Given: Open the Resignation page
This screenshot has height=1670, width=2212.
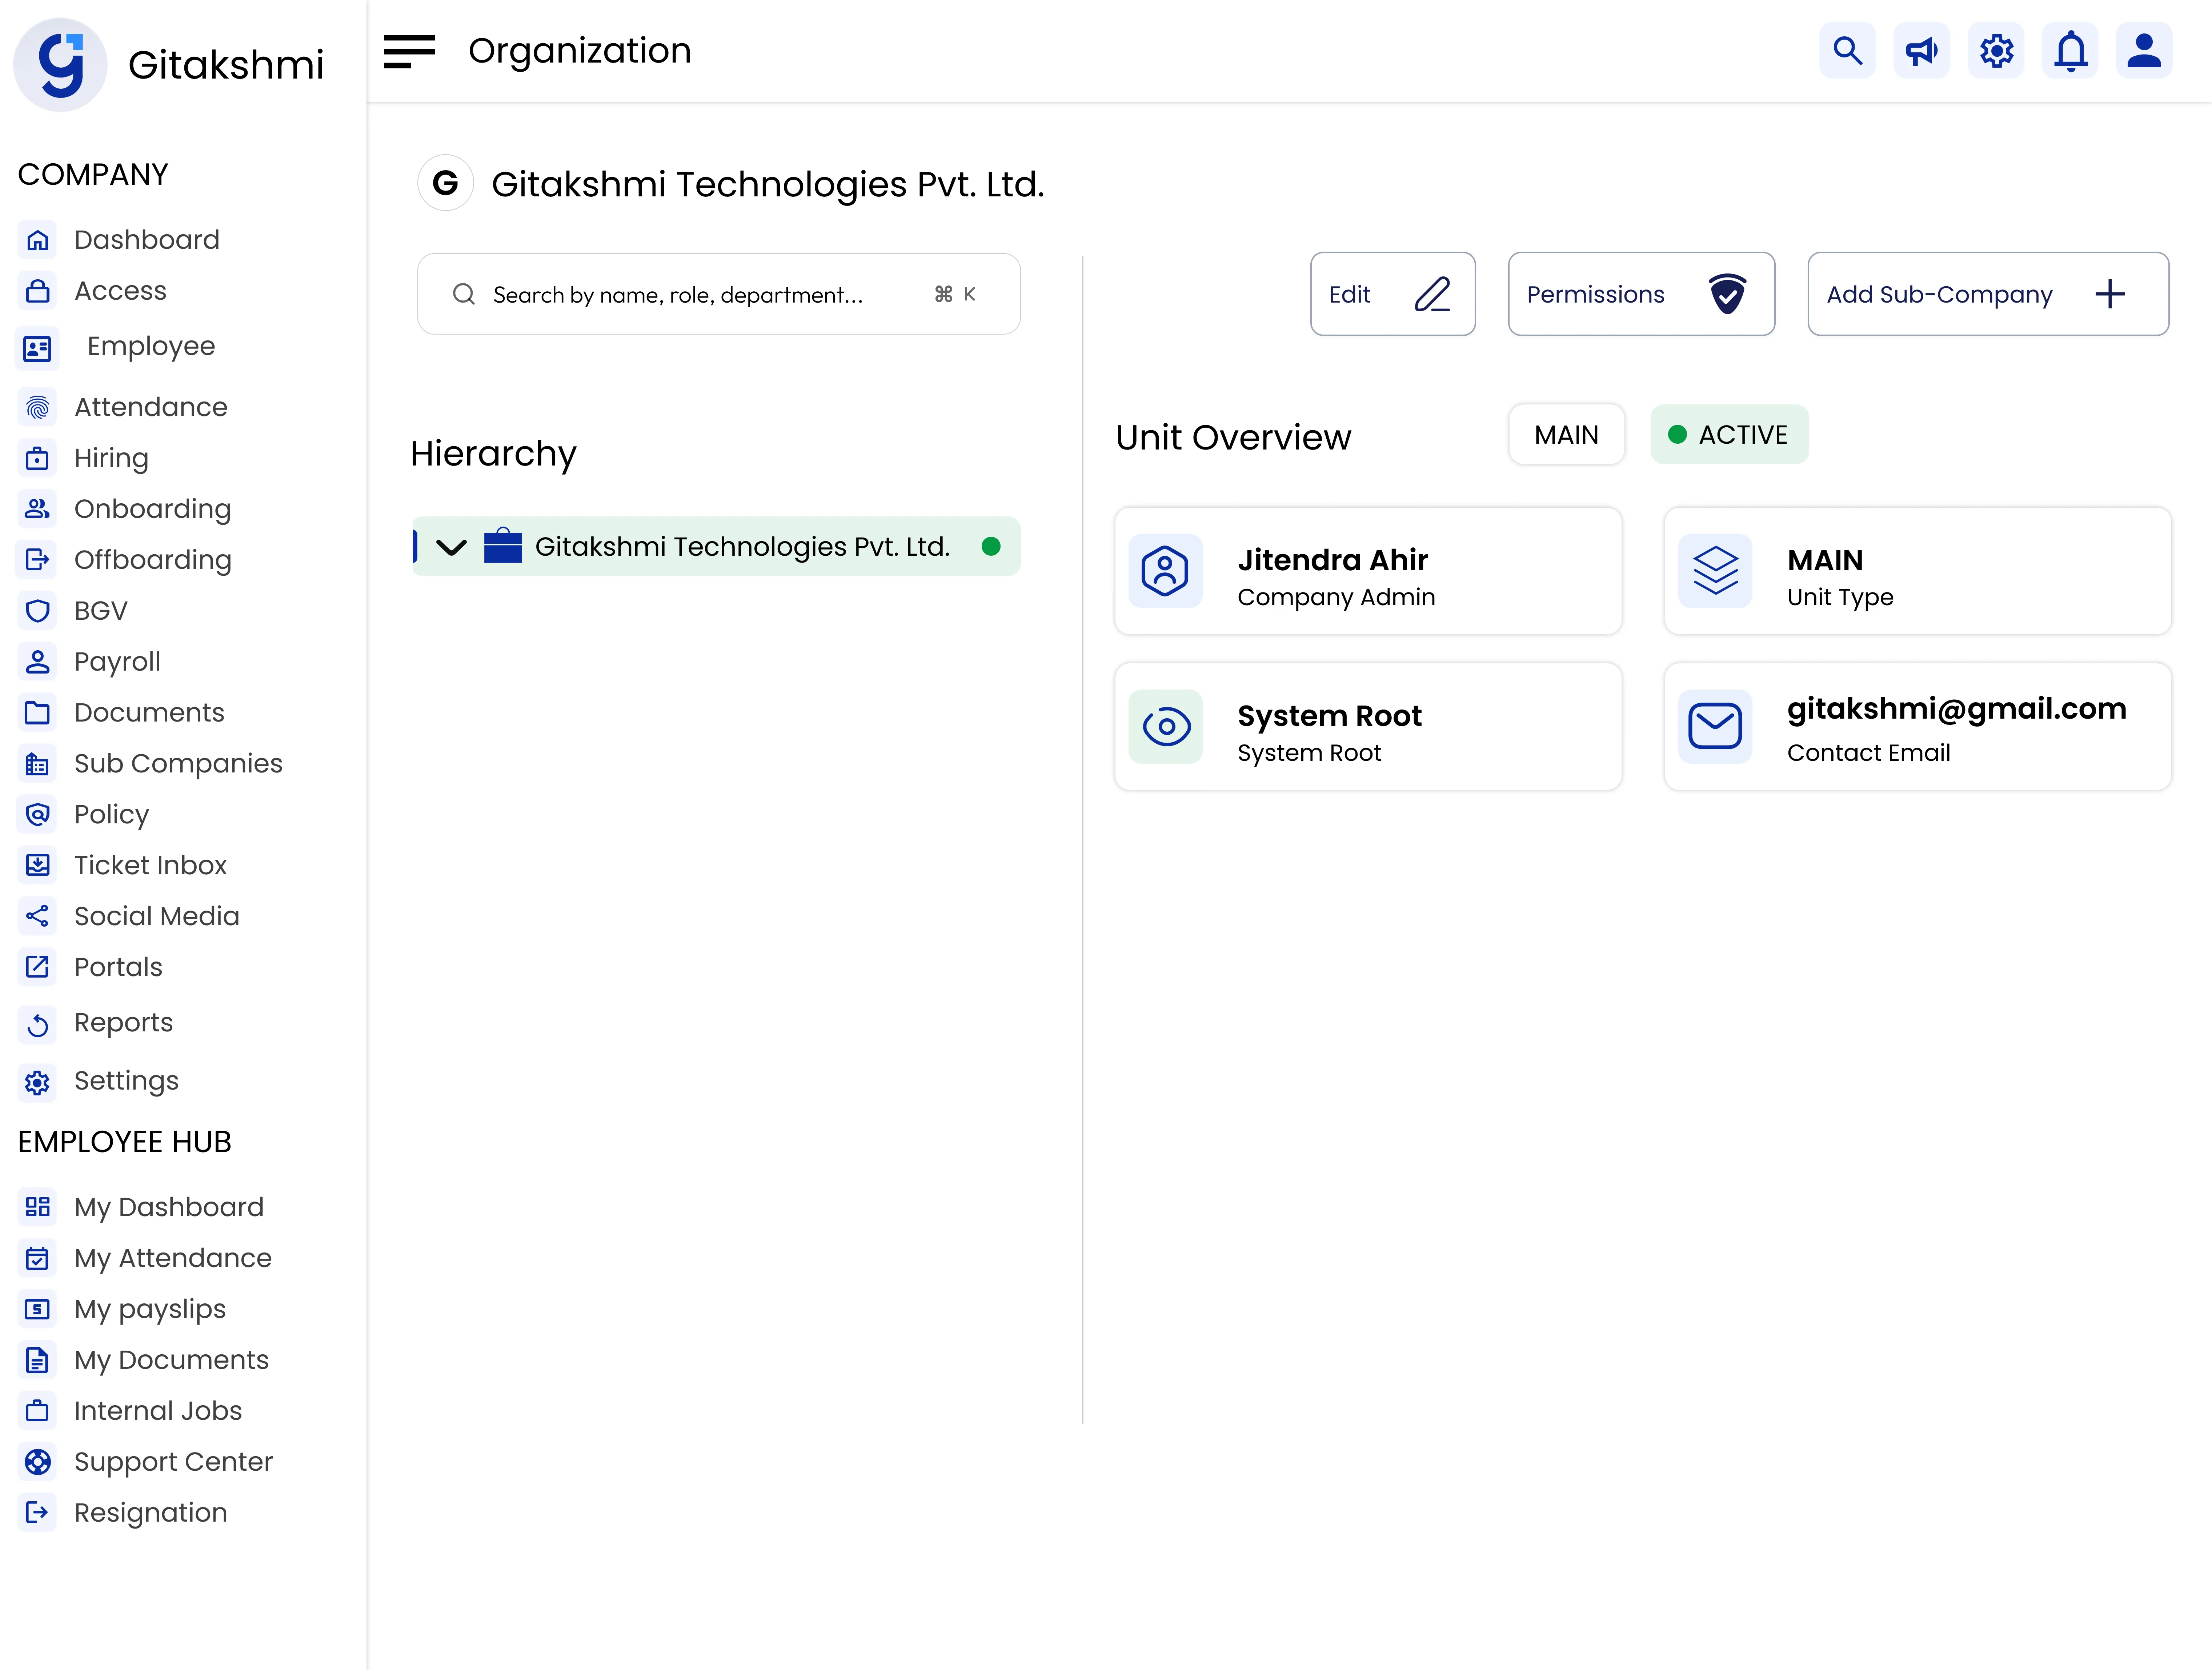Looking at the screenshot, I should (x=151, y=1513).
